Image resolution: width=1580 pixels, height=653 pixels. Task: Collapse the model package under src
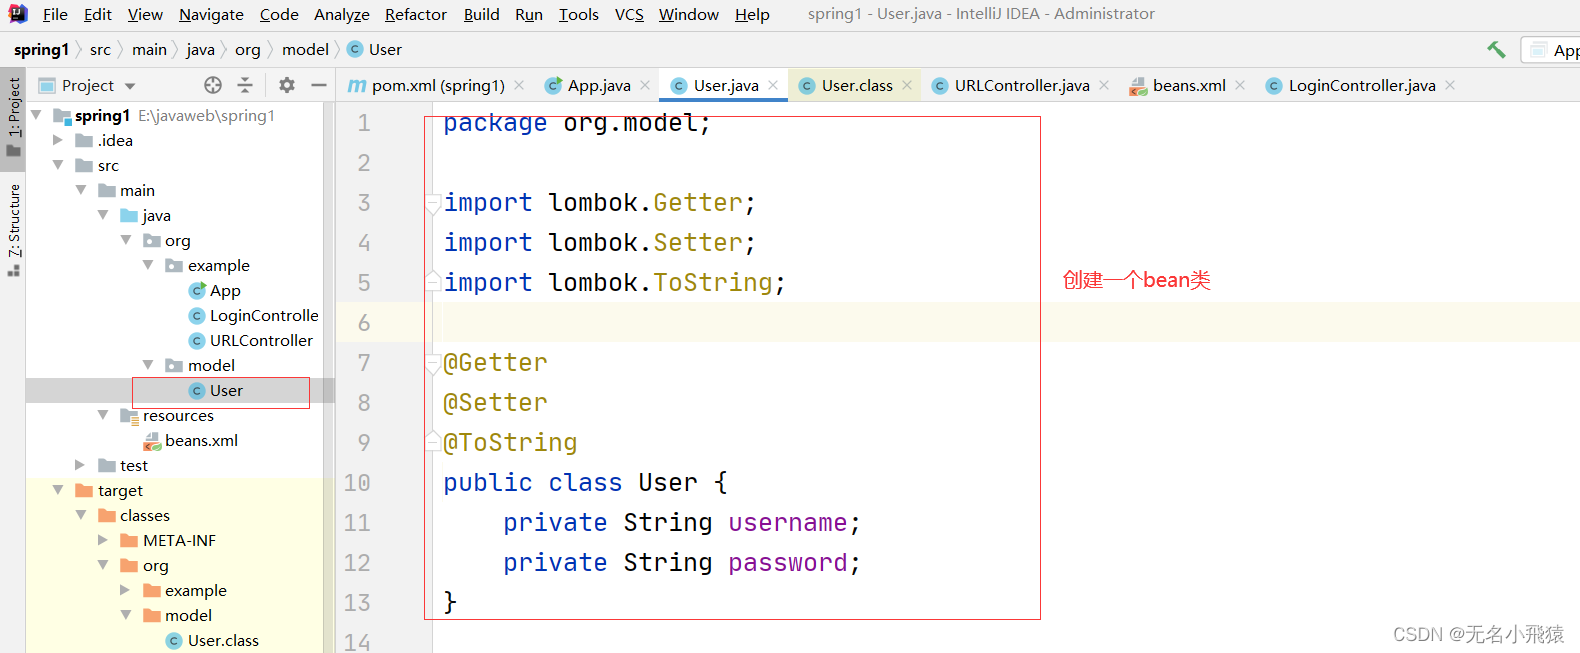(148, 365)
